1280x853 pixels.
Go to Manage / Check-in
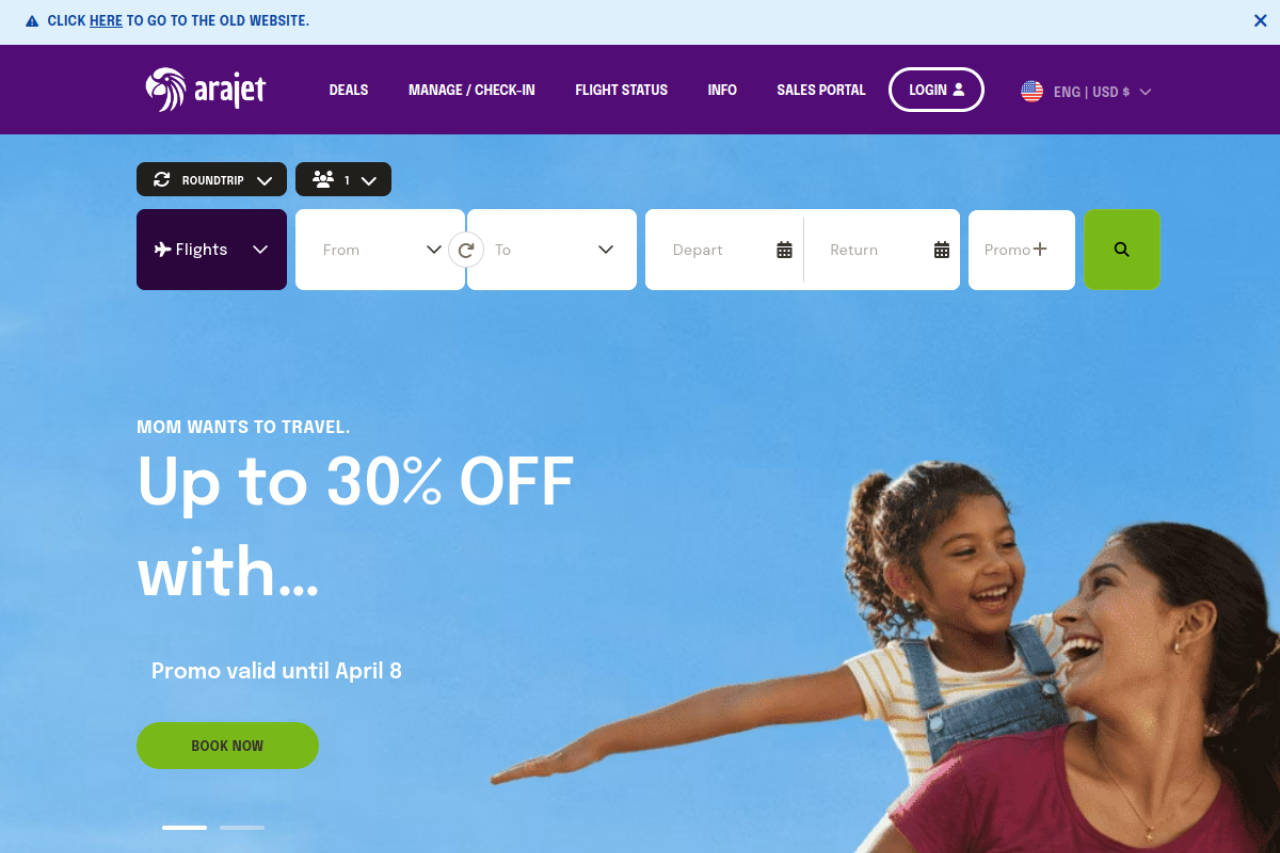472,90
